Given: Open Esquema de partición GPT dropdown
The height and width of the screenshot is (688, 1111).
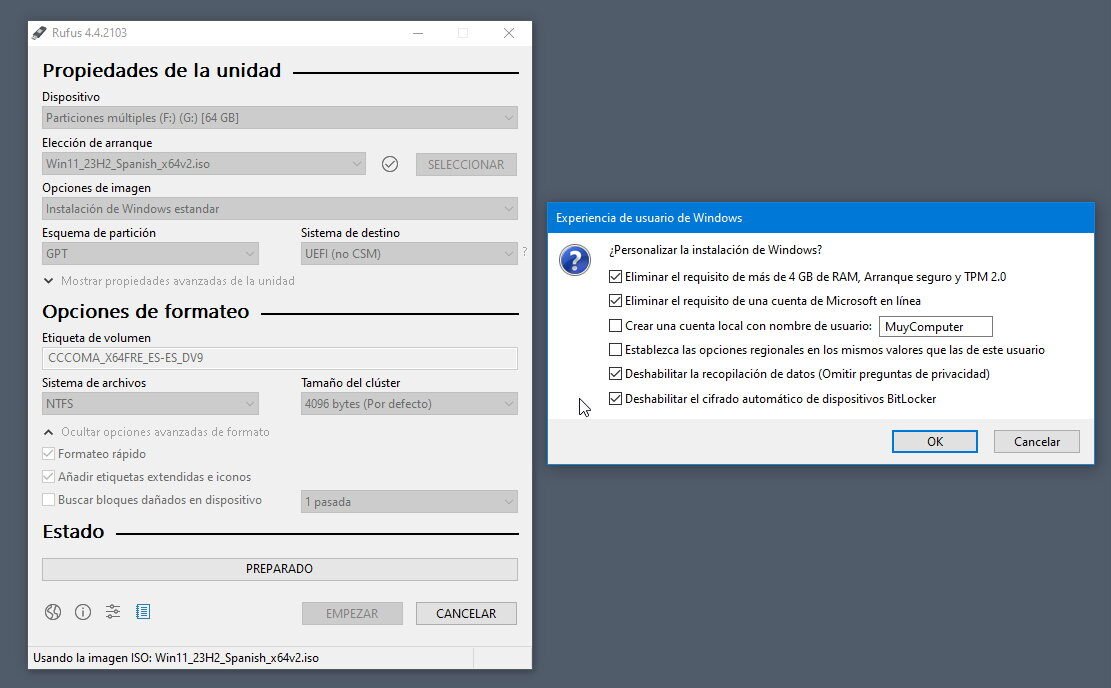Looking at the screenshot, I should pos(150,254).
